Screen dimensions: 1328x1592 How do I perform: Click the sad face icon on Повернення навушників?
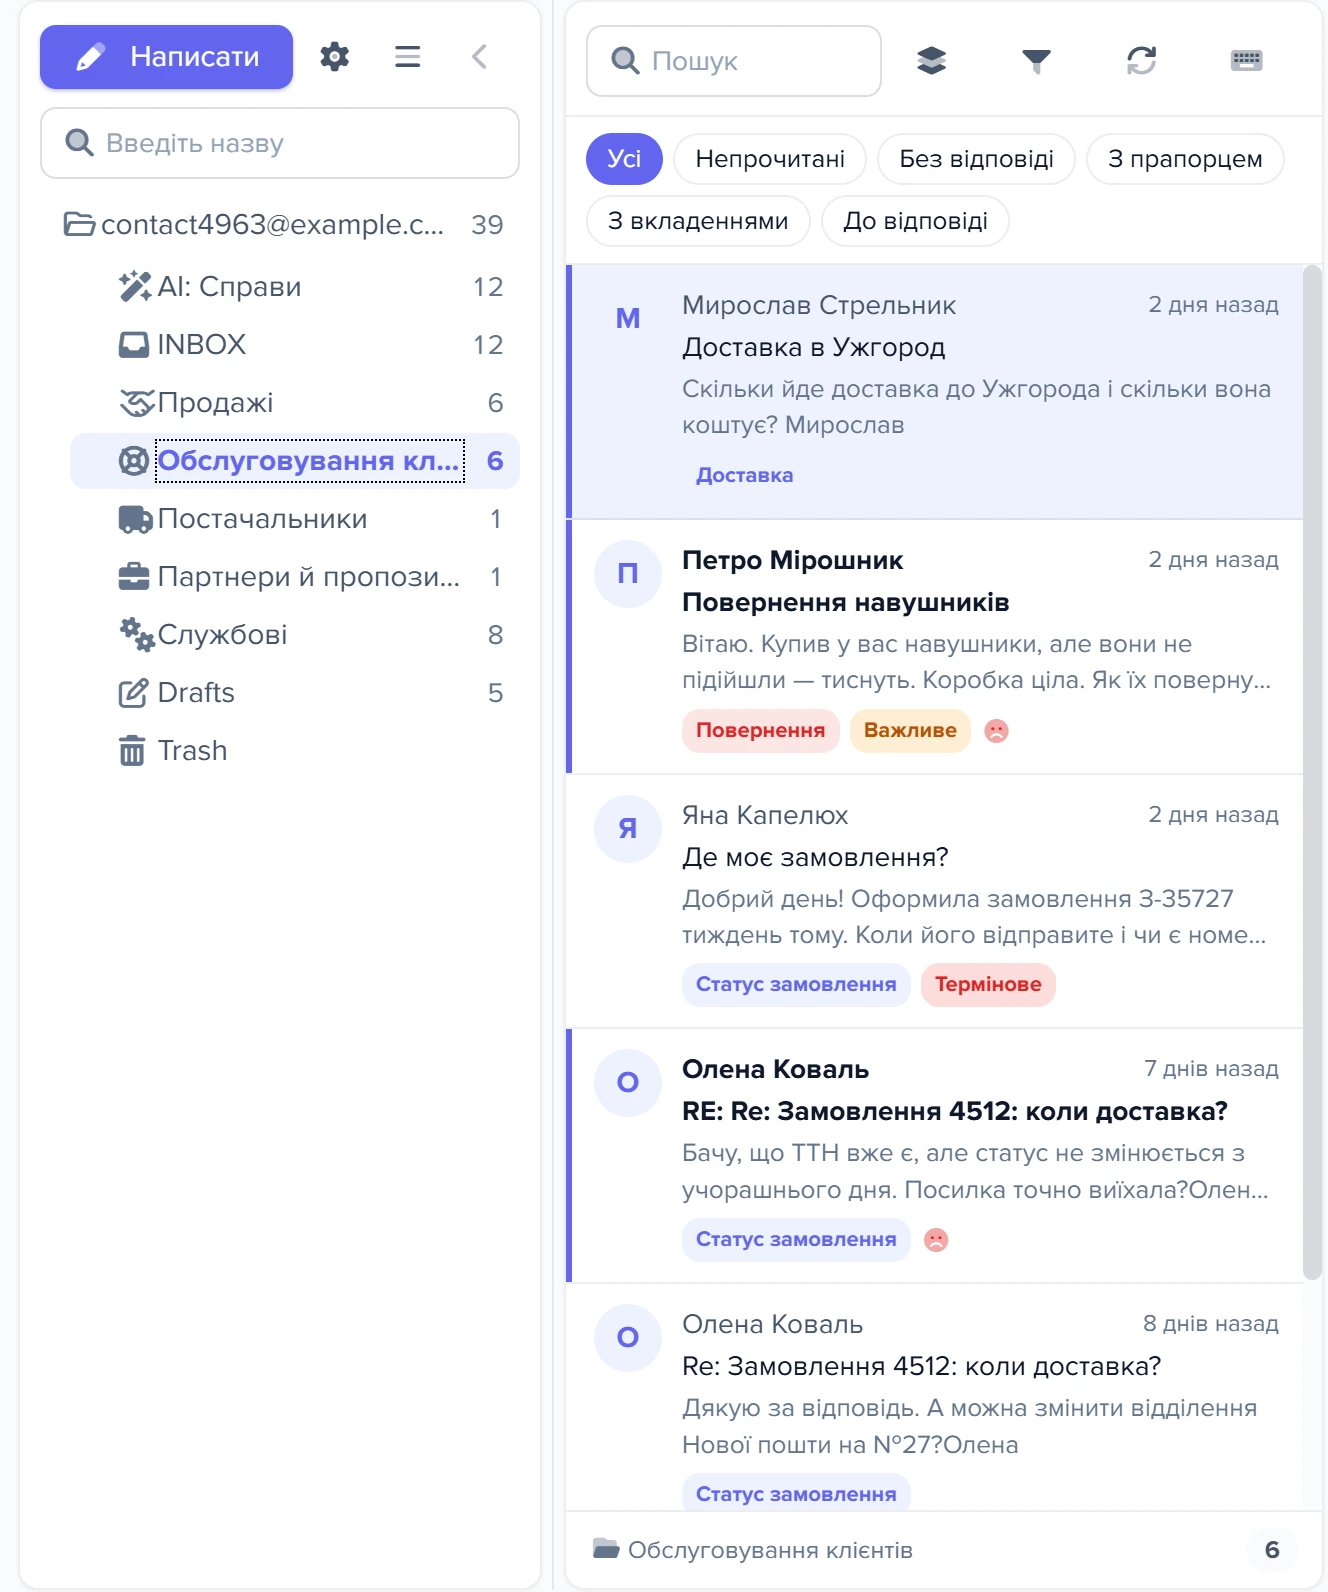pyautogui.click(x=996, y=731)
